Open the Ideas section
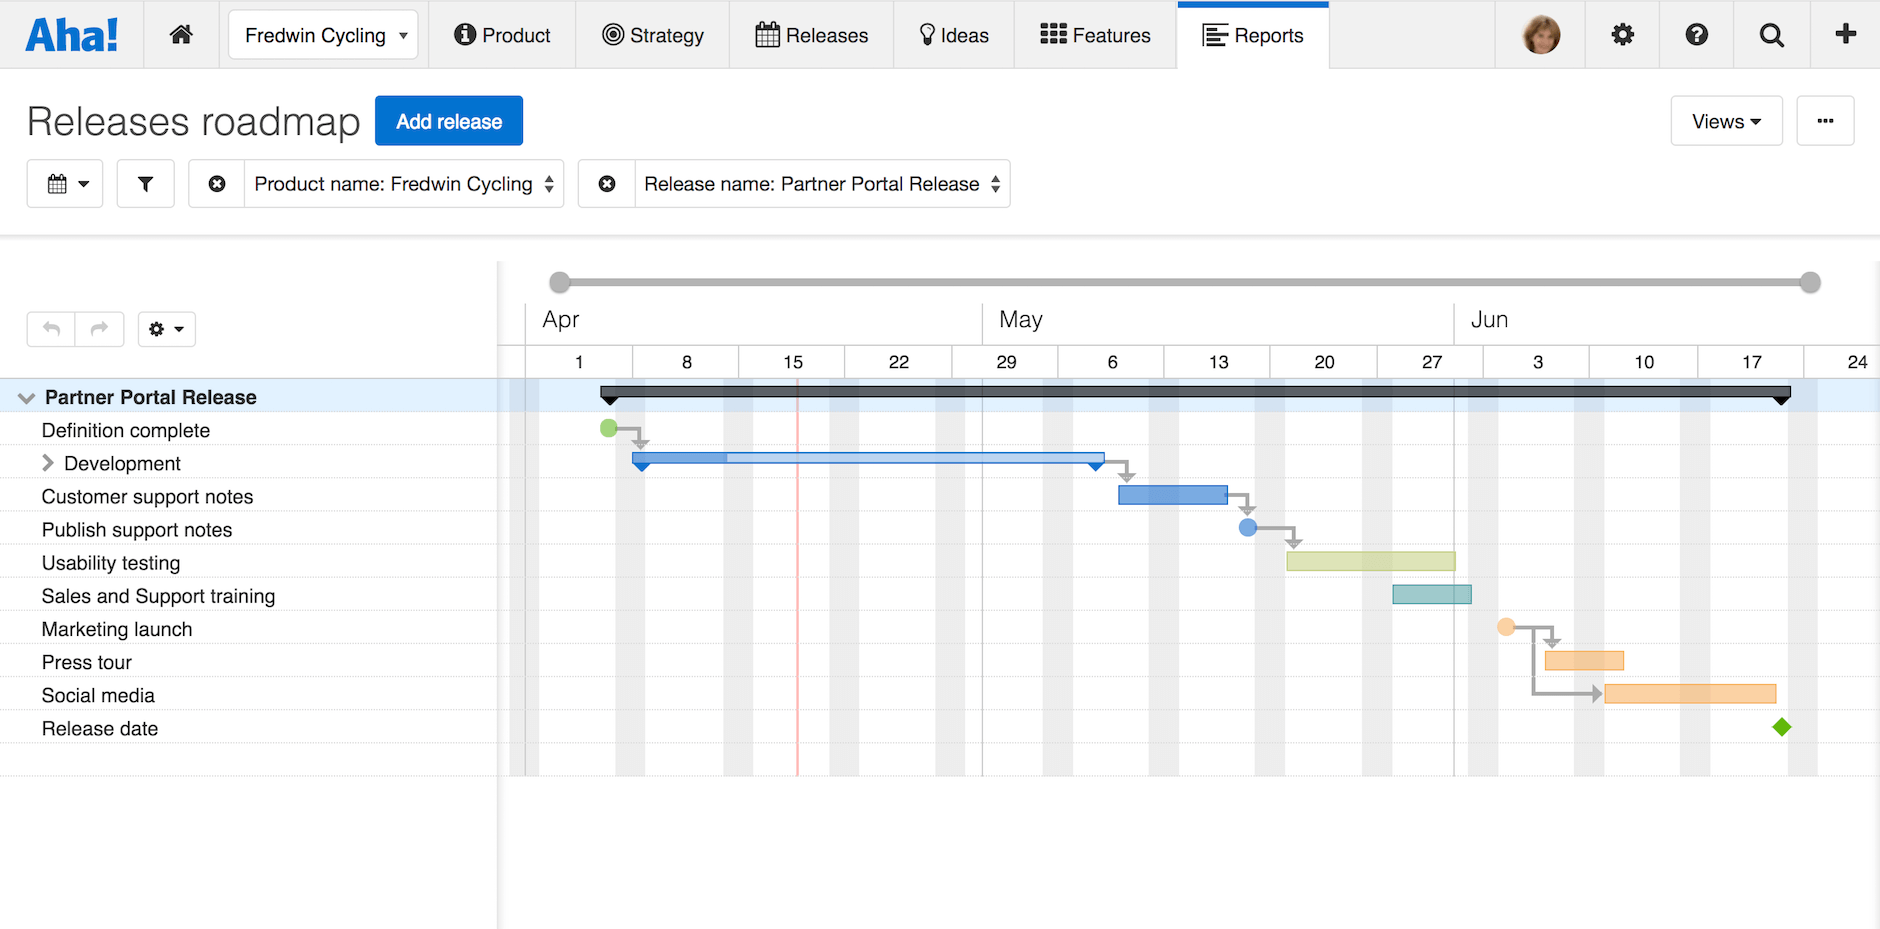The width and height of the screenshot is (1880, 929). (x=953, y=34)
